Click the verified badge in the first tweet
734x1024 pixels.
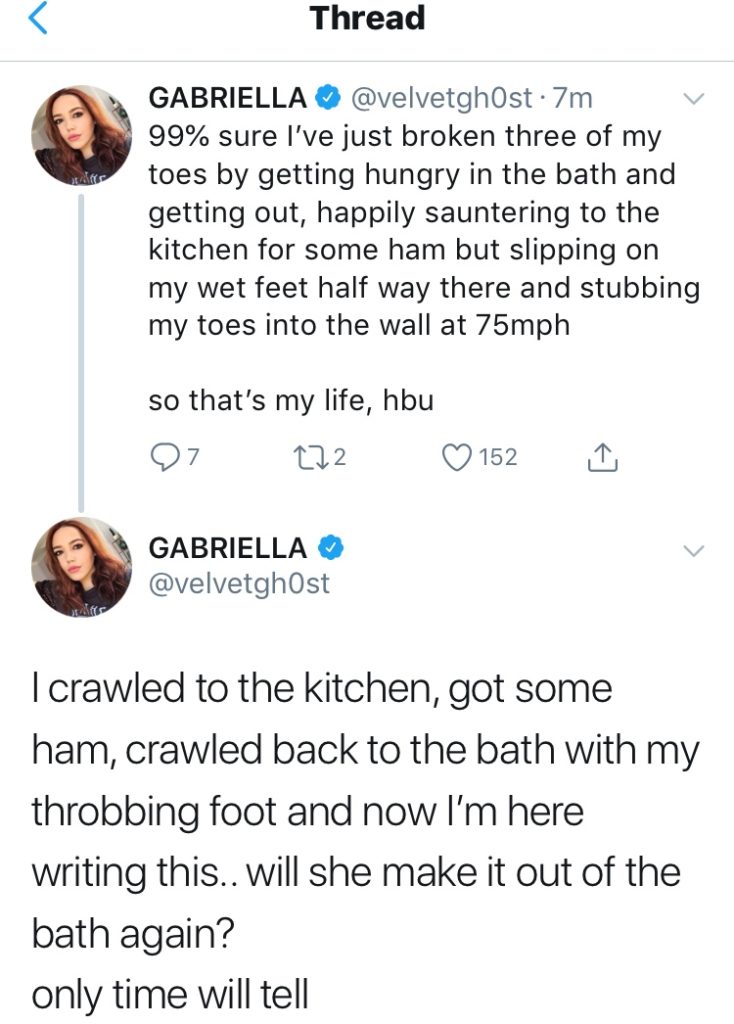(327, 99)
